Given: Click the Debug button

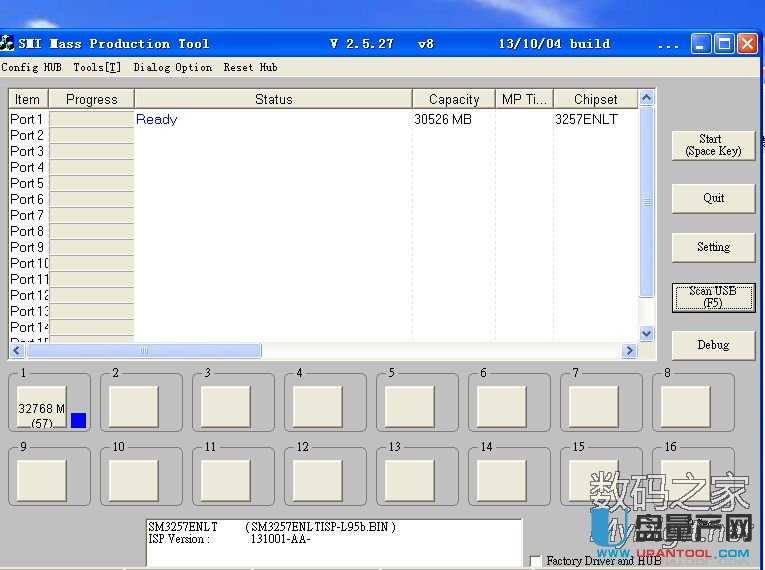Looking at the screenshot, I should tap(713, 345).
